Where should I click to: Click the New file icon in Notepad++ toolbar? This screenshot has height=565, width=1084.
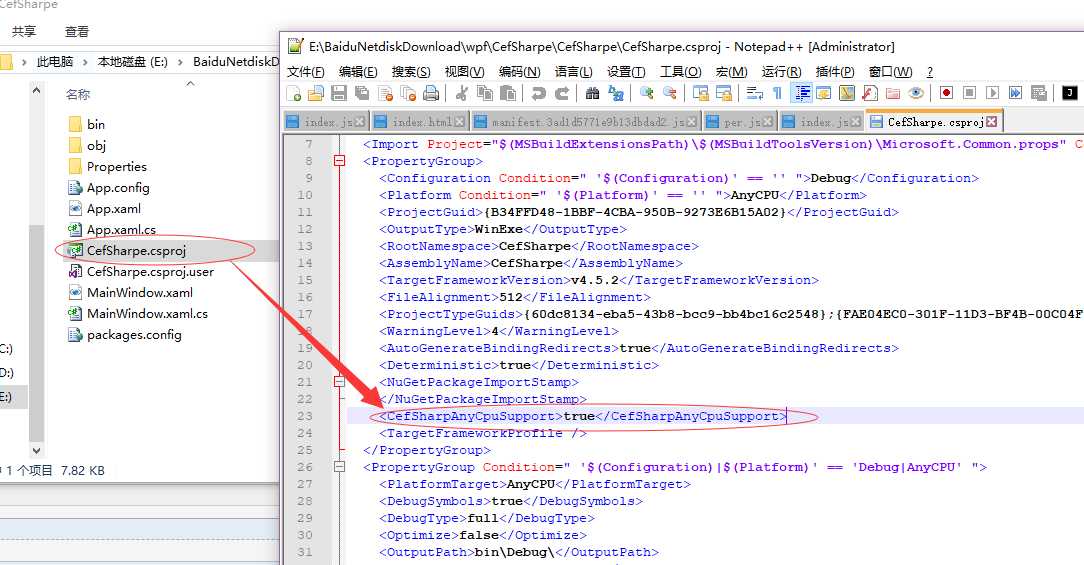pyautogui.click(x=293, y=93)
